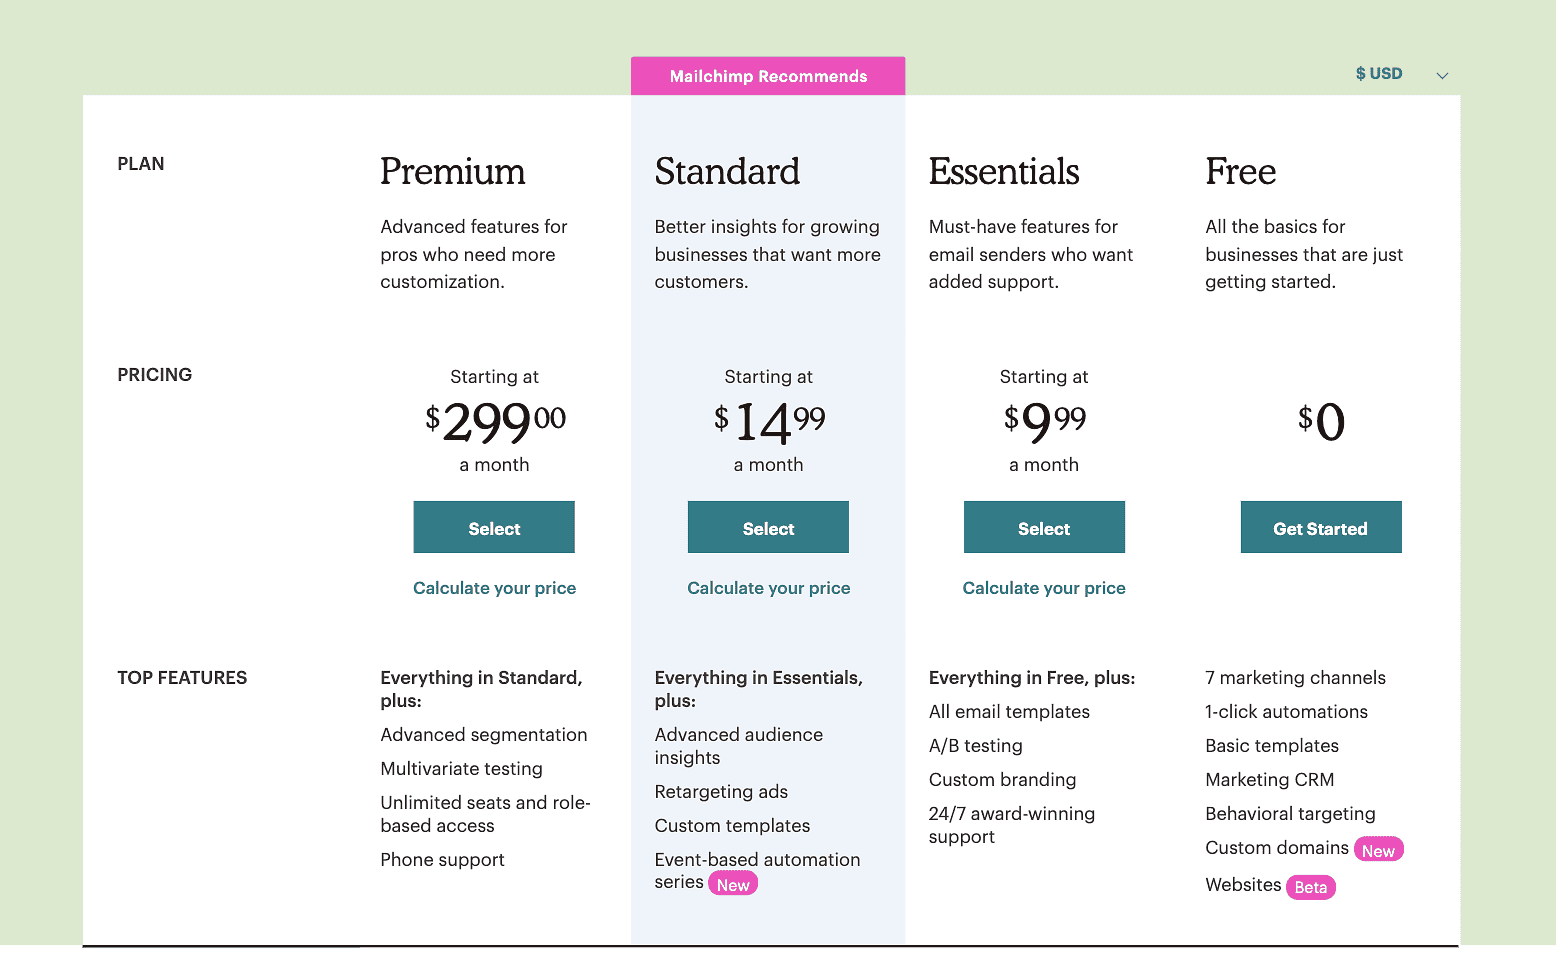
Task: Click the New badge on Event-based automation series
Action: pyautogui.click(x=733, y=883)
